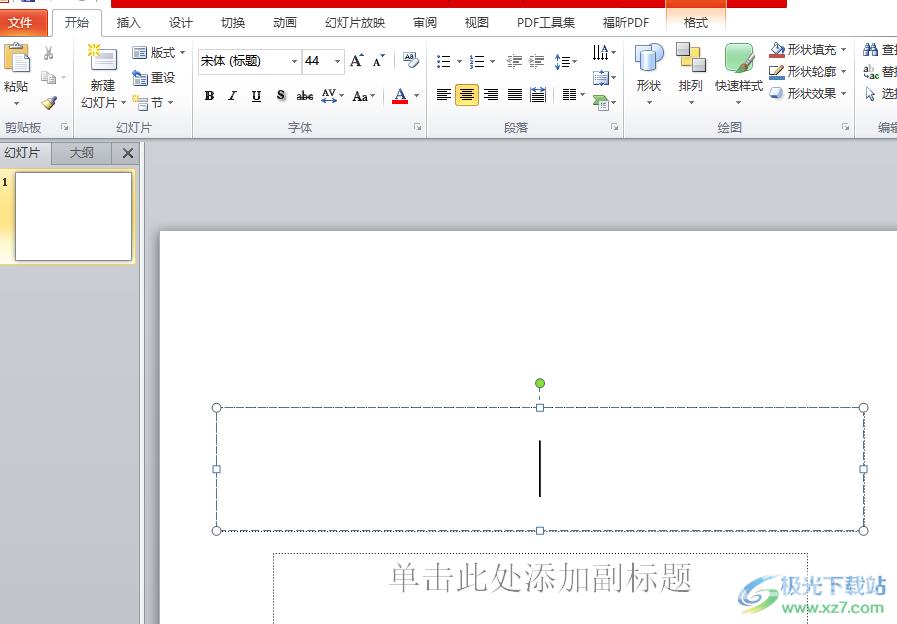
Task: Open the 排列 arrange tool
Action: (690, 73)
